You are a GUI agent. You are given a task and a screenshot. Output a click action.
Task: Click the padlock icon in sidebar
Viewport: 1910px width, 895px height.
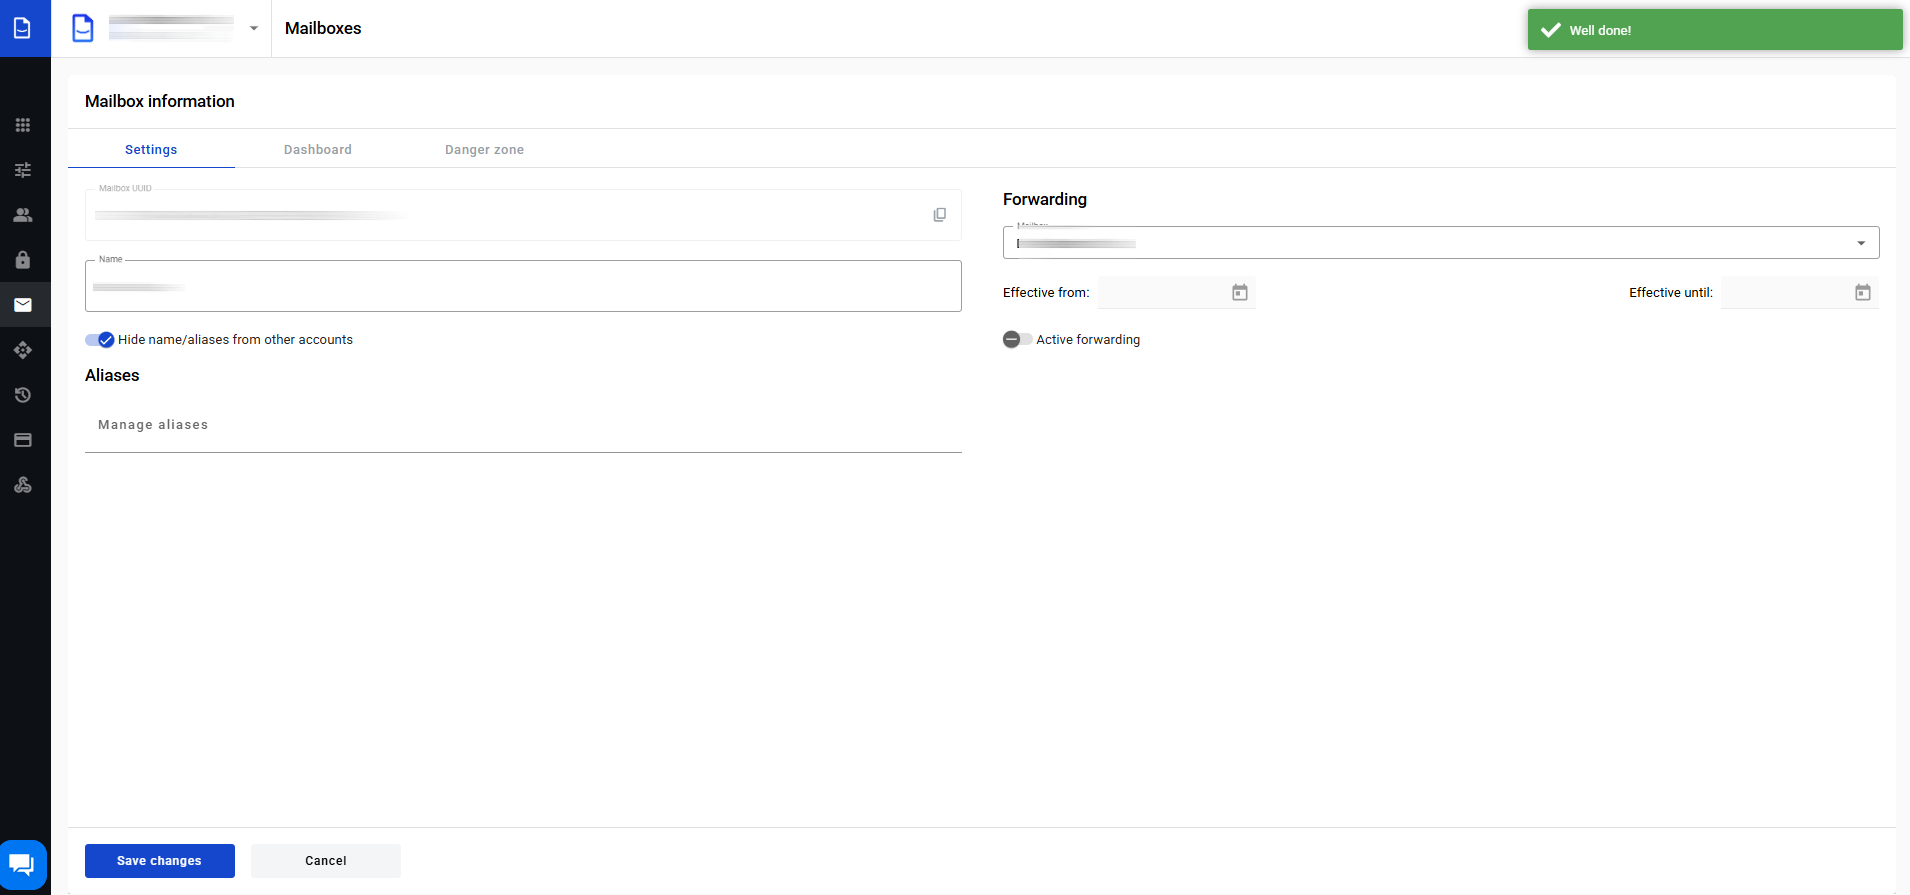(23, 260)
